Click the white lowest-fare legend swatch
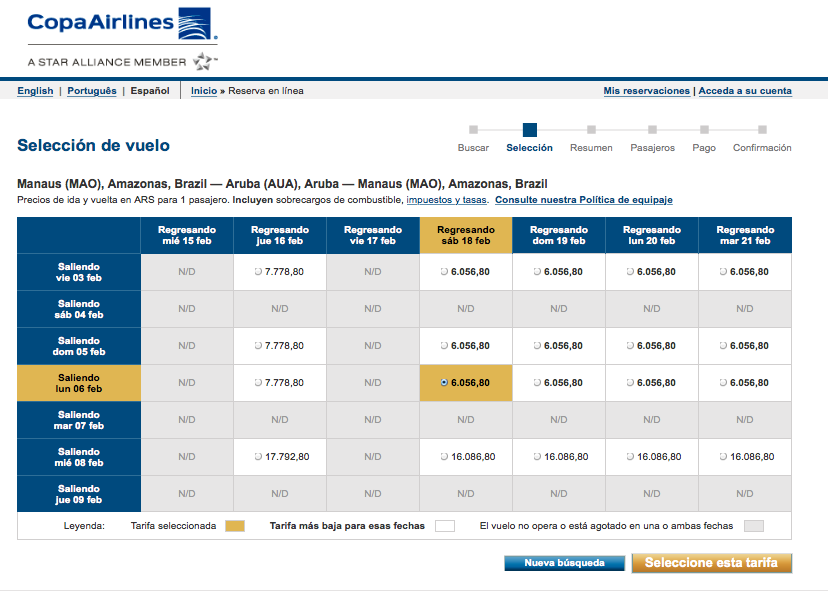 (445, 526)
